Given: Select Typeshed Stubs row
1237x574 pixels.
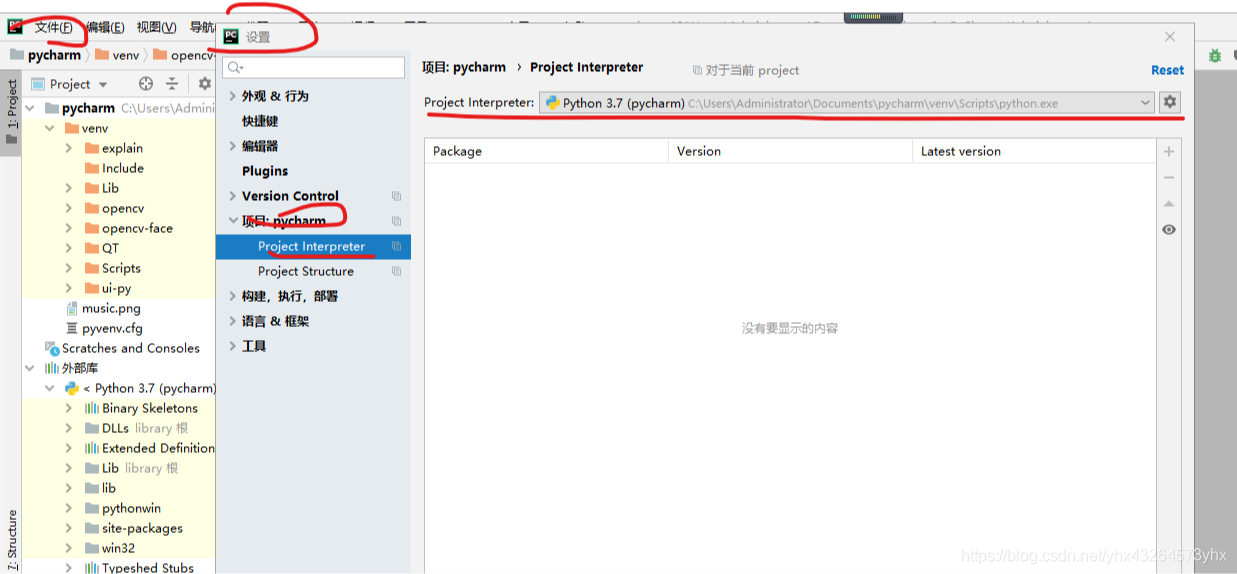Looking at the screenshot, I should tap(118, 567).
